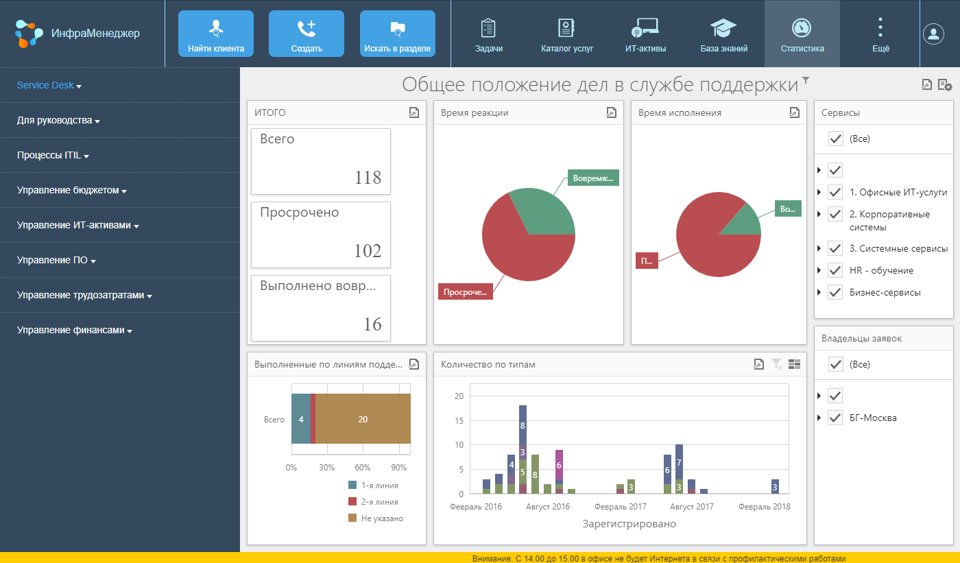Toggle (Все) checkbox under Владельцы заявок

(x=835, y=365)
